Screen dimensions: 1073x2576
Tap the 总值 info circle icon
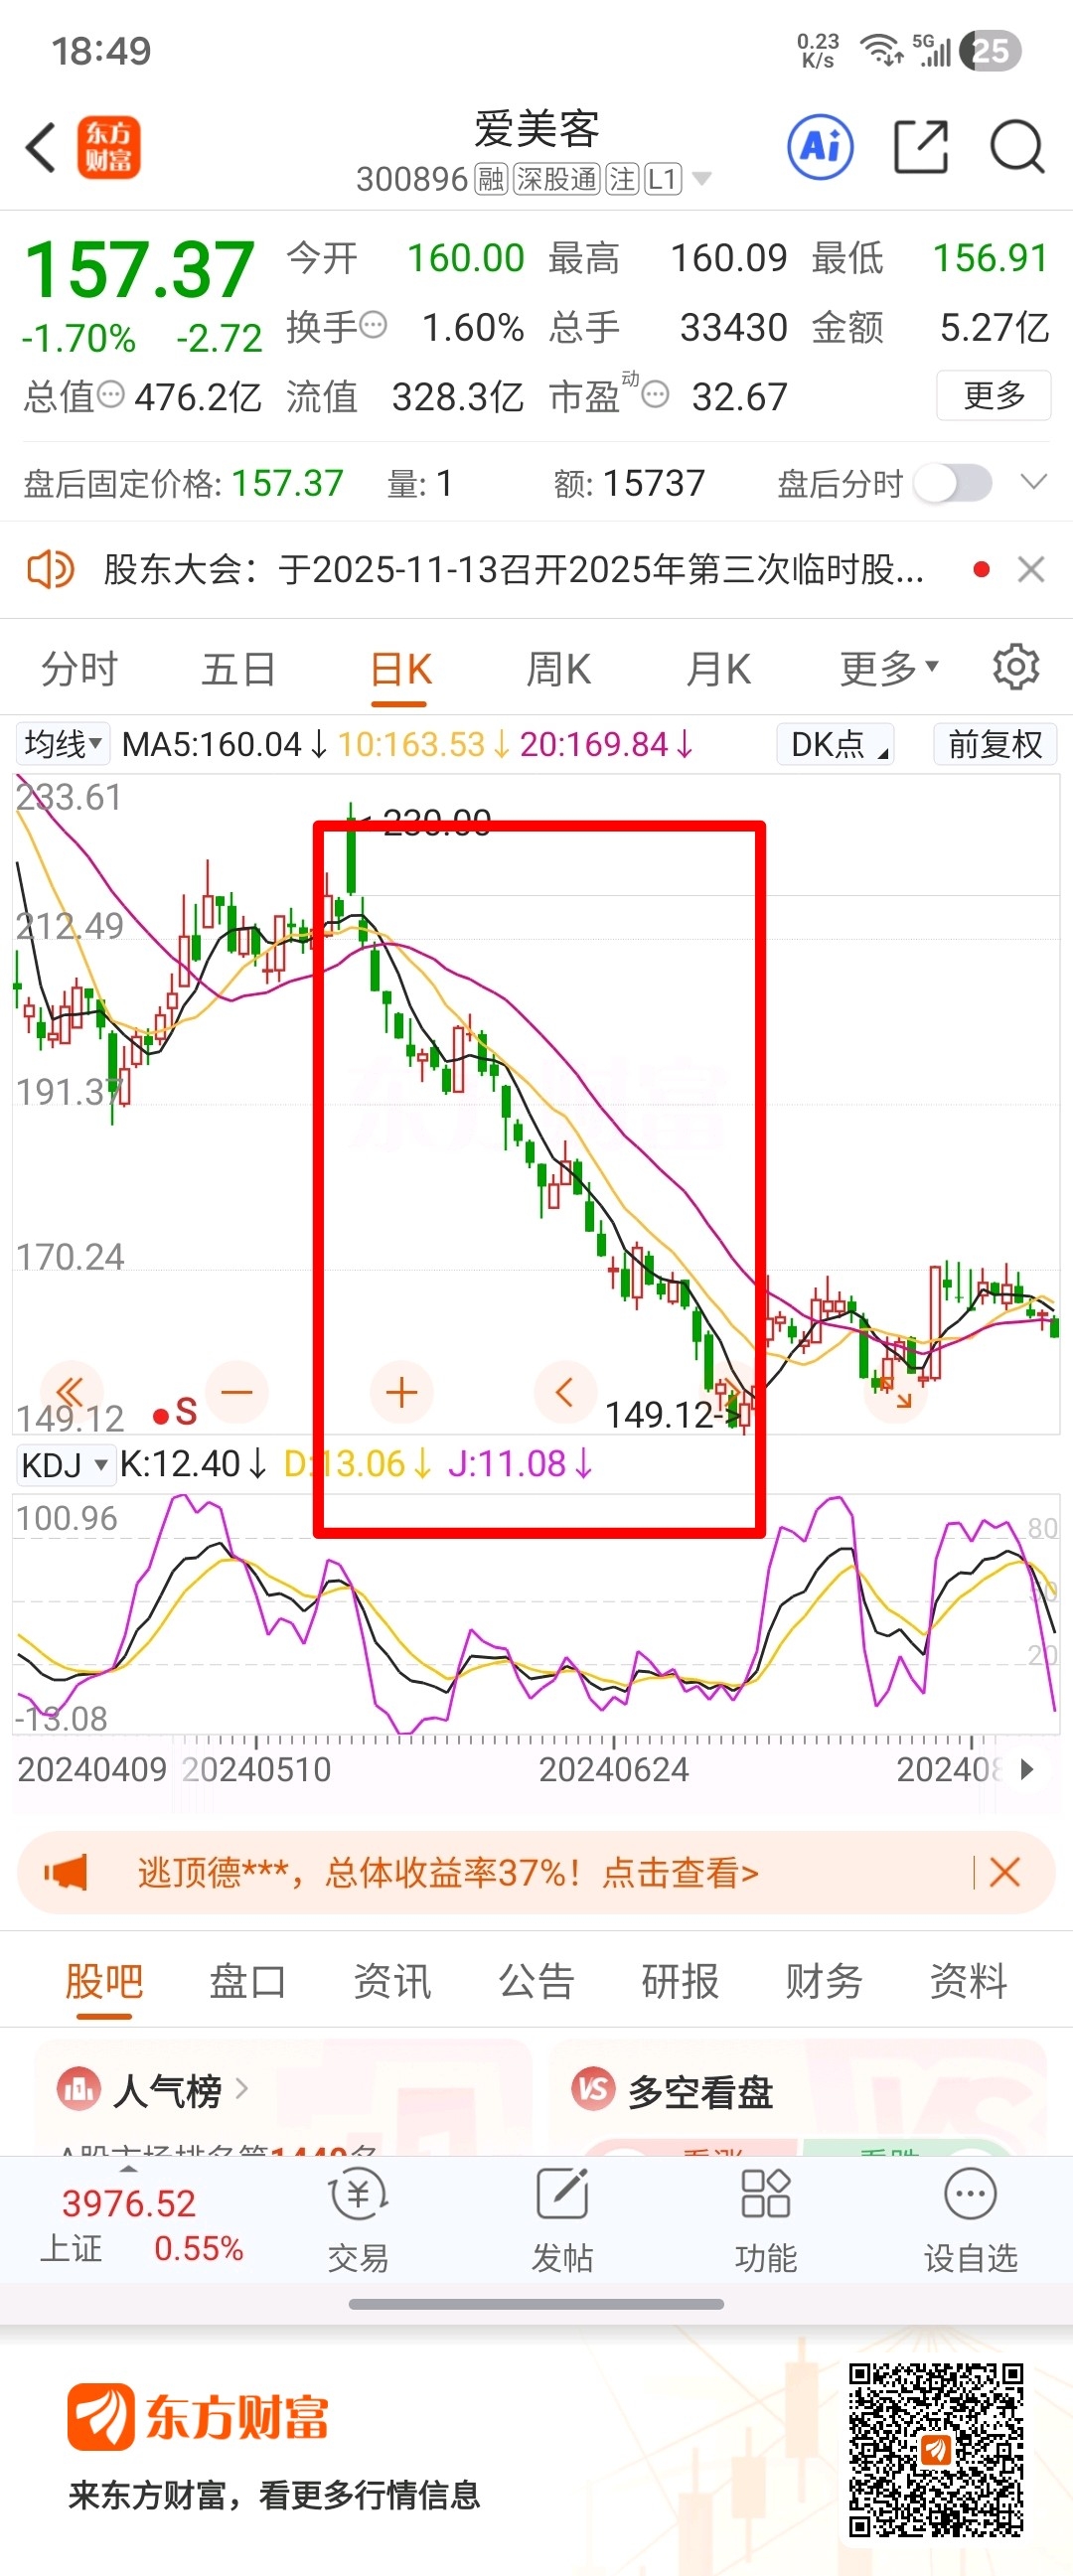pos(111,394)
